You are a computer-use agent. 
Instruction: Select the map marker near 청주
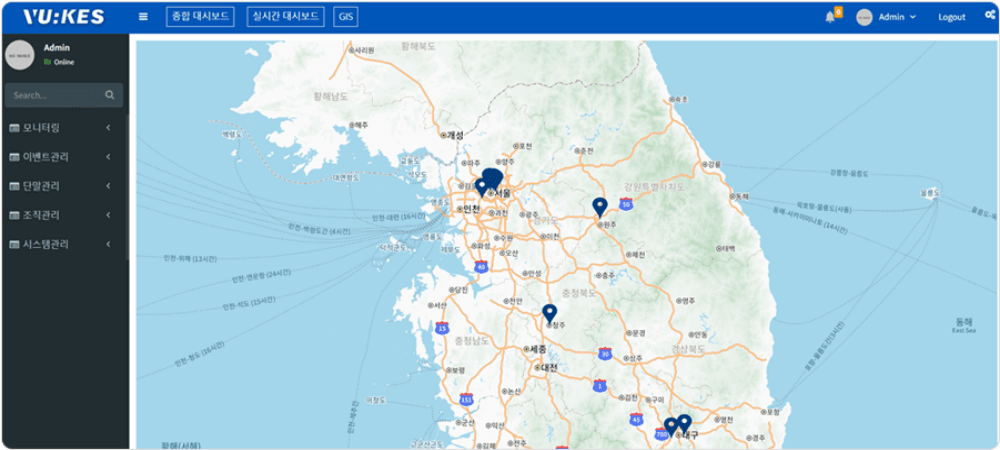point(549,313)
